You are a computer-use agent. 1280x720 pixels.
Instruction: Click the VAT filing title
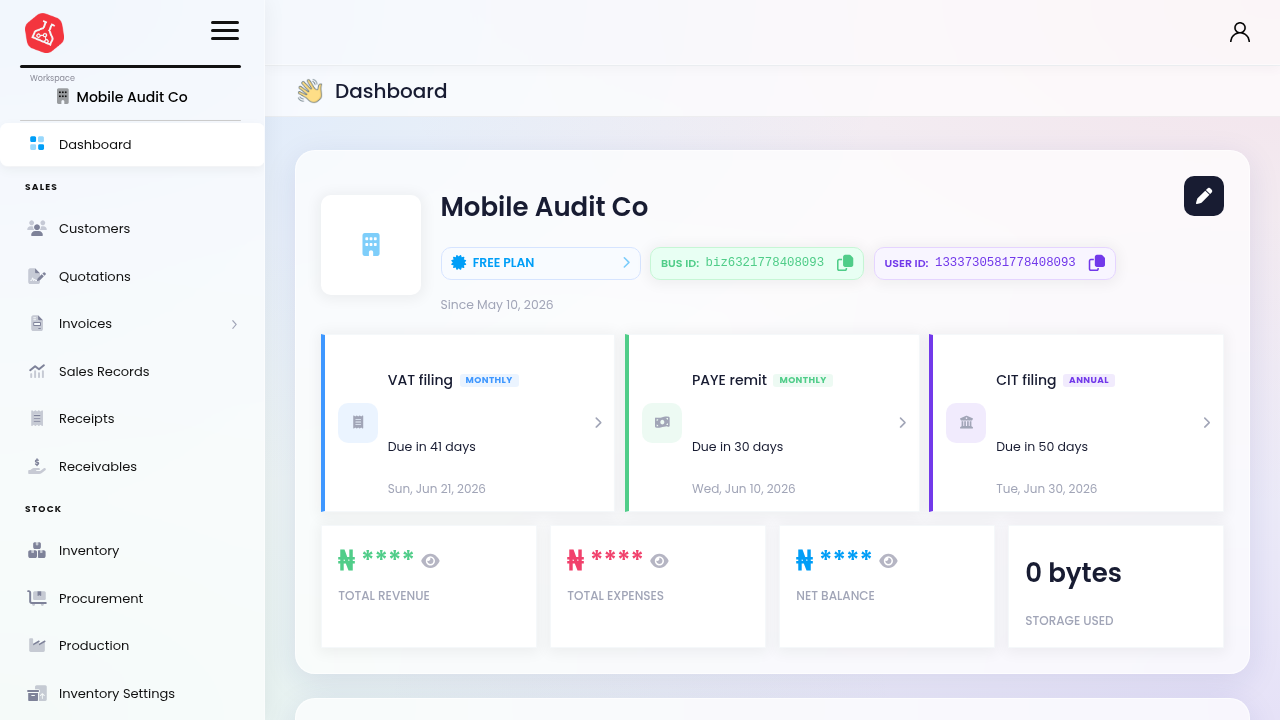420,380
